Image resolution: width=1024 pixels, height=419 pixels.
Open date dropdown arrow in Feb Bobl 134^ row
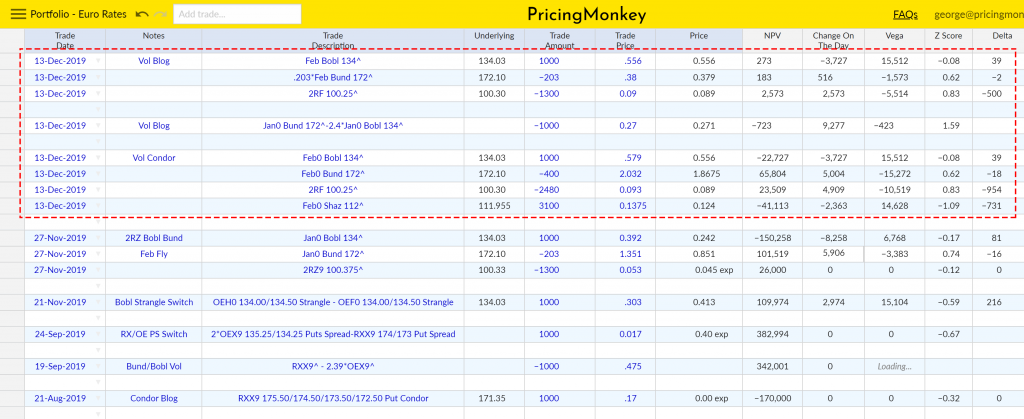99,61
